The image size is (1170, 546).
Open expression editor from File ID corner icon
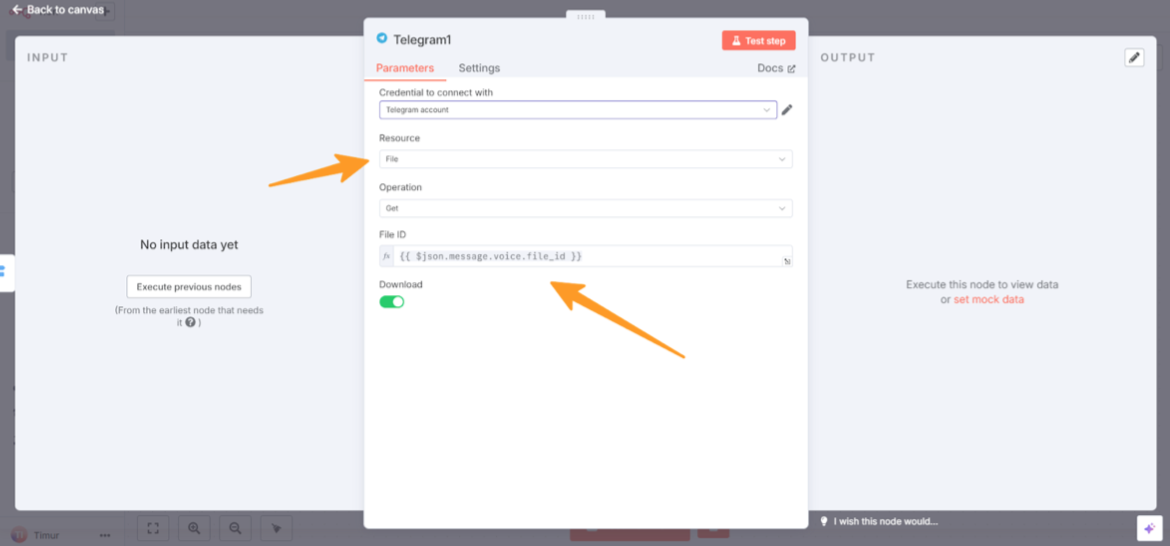786,261
